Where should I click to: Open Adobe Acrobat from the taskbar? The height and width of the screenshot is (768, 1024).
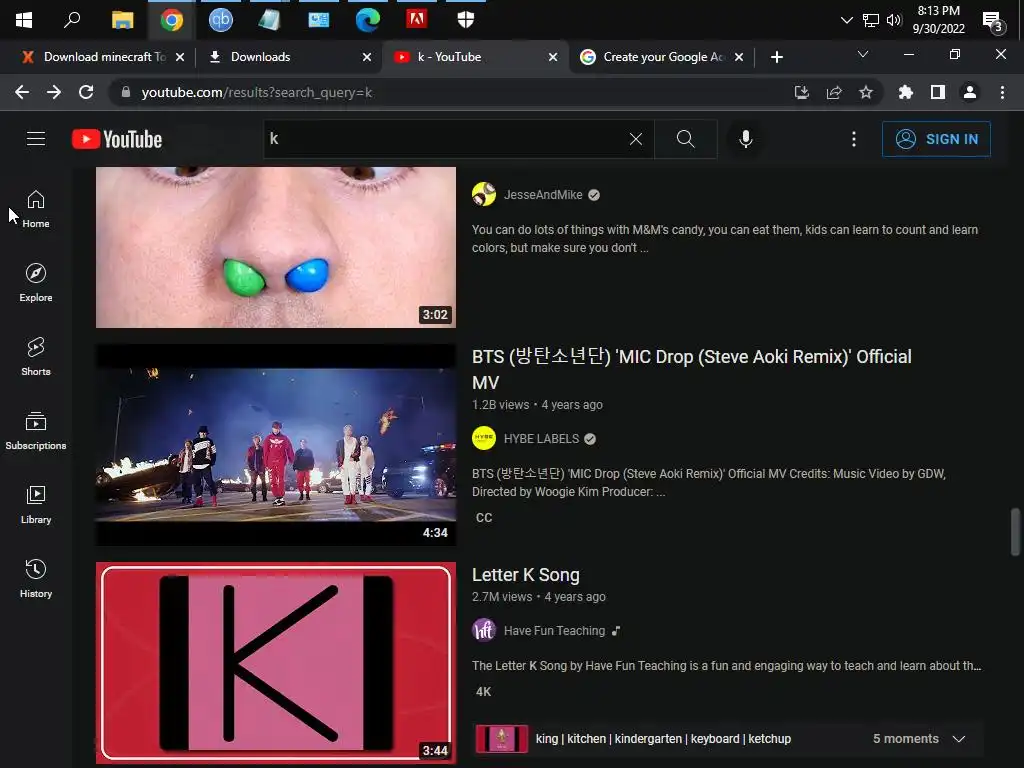pyautogui.click(x=417, y=20)
